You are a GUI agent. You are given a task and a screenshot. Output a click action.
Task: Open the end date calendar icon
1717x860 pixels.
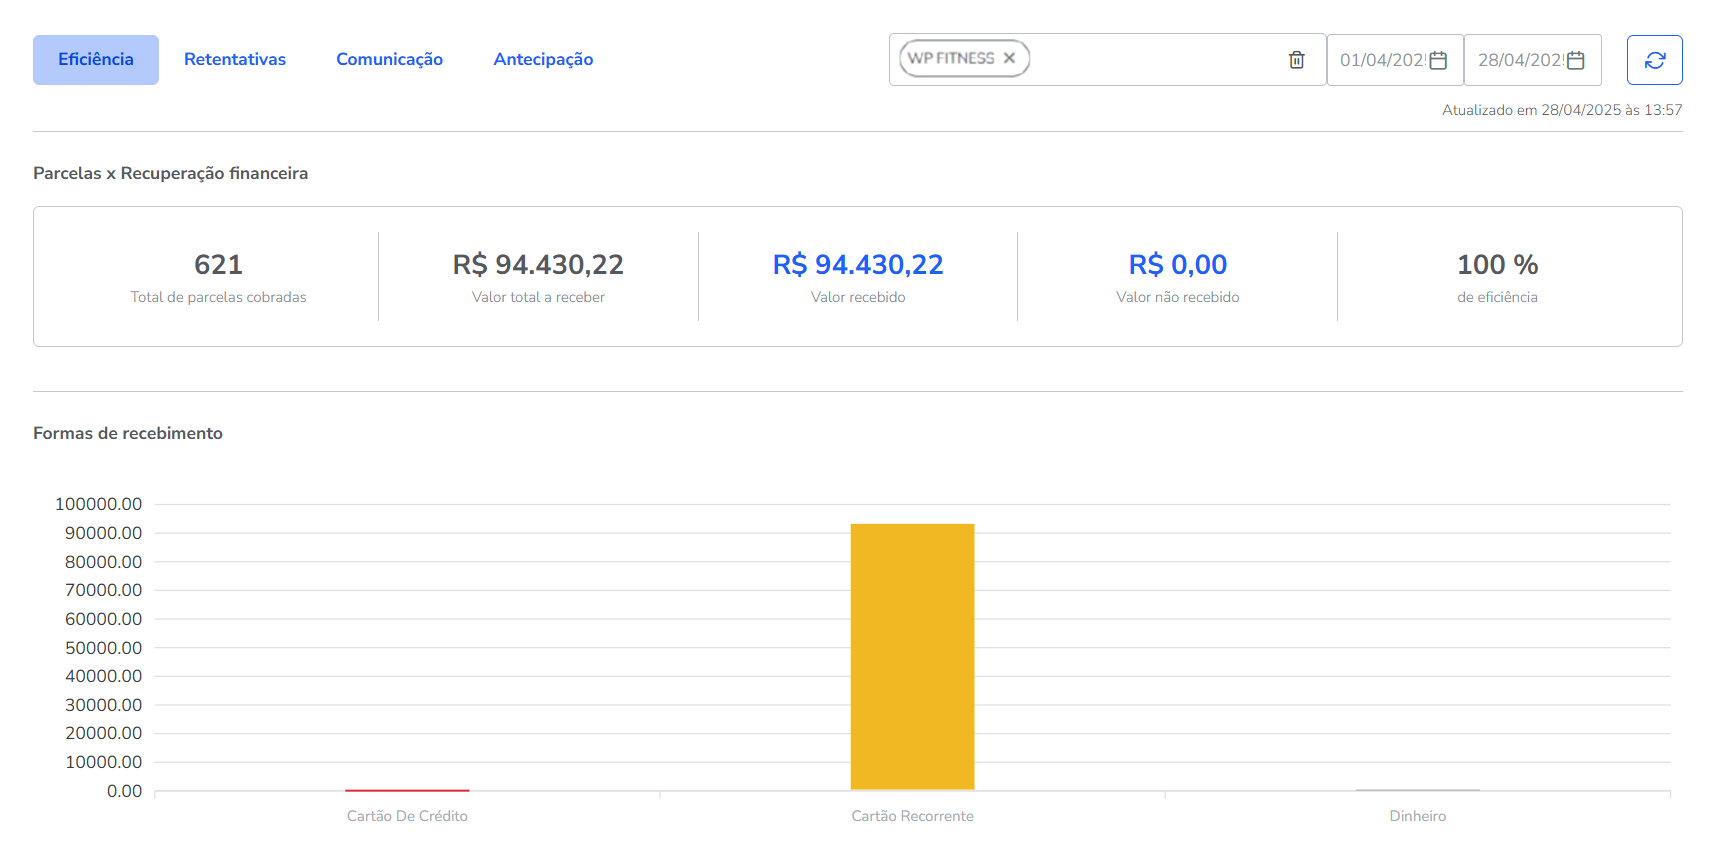tap(1576, 60)
